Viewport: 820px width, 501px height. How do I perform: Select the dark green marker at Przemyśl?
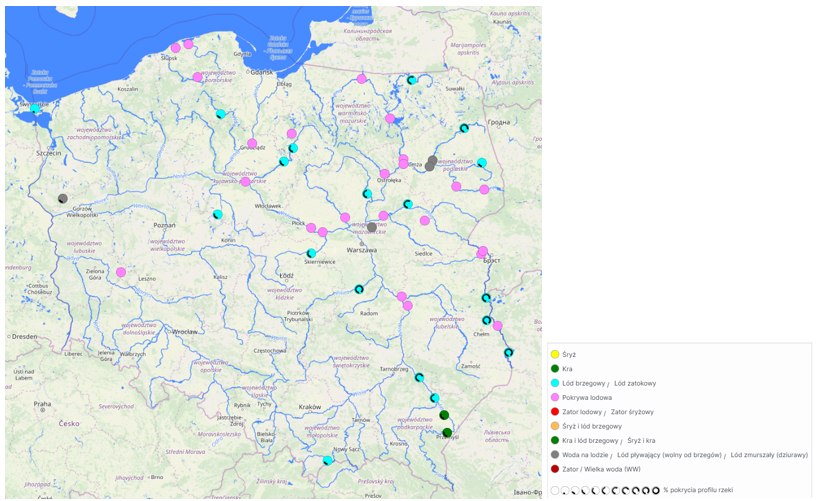447,433
